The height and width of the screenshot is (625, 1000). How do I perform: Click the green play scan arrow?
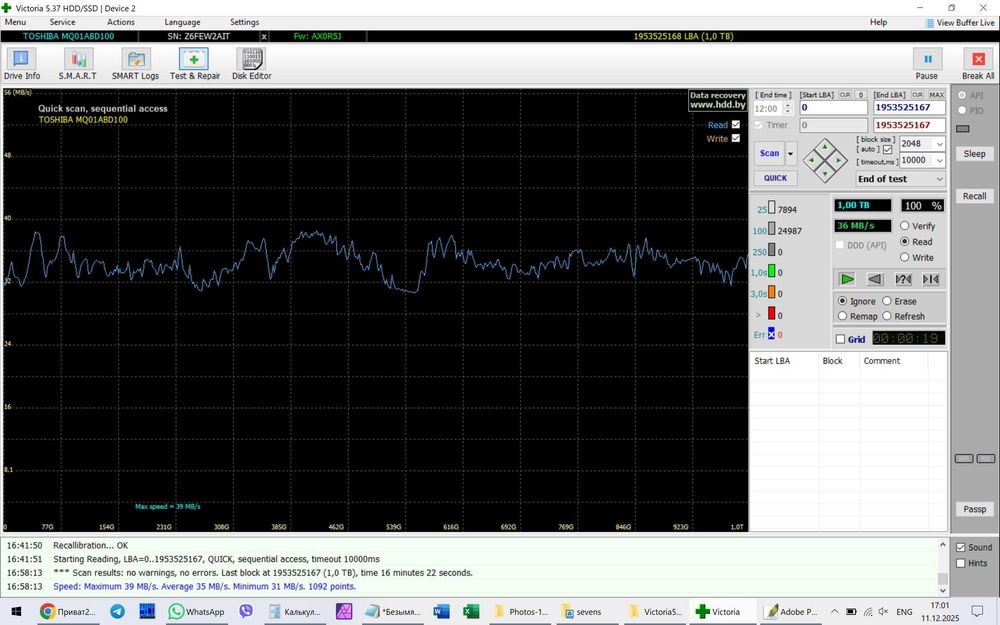[x=847, y=279]
